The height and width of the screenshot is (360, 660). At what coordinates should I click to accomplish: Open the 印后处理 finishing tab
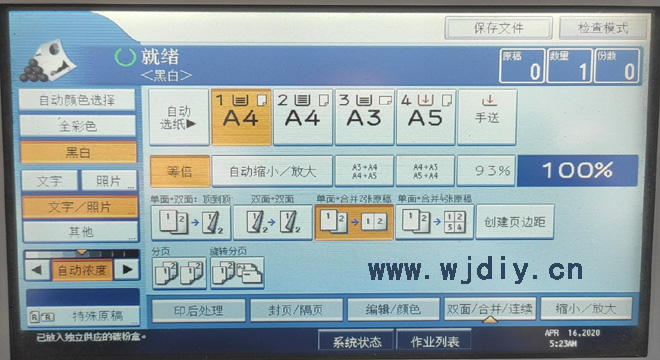tap(198, 311)
